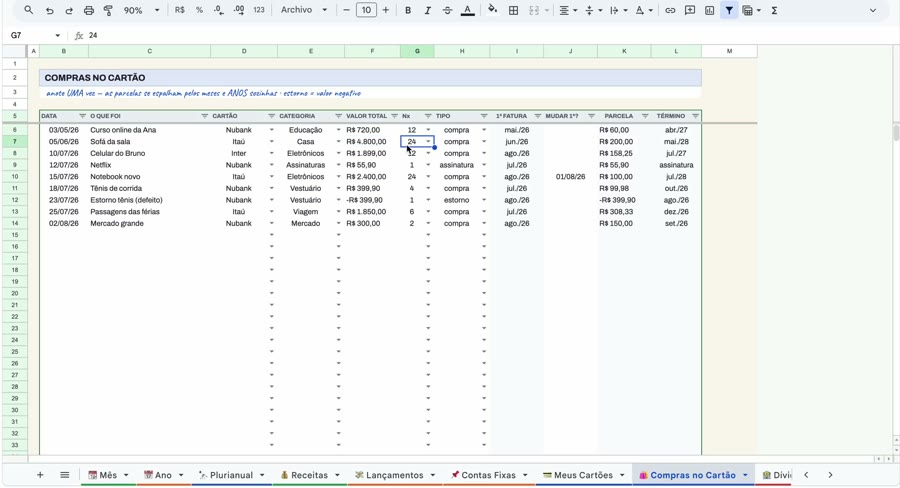Click the insert link icon
This screenshot has width=900, height=488.
tap(670, 10)
